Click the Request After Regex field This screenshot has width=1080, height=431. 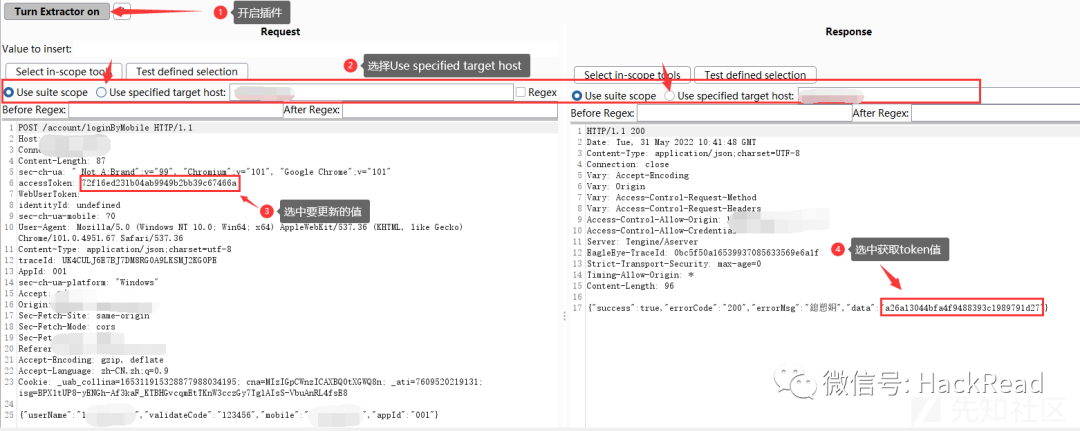coord(449,110)
